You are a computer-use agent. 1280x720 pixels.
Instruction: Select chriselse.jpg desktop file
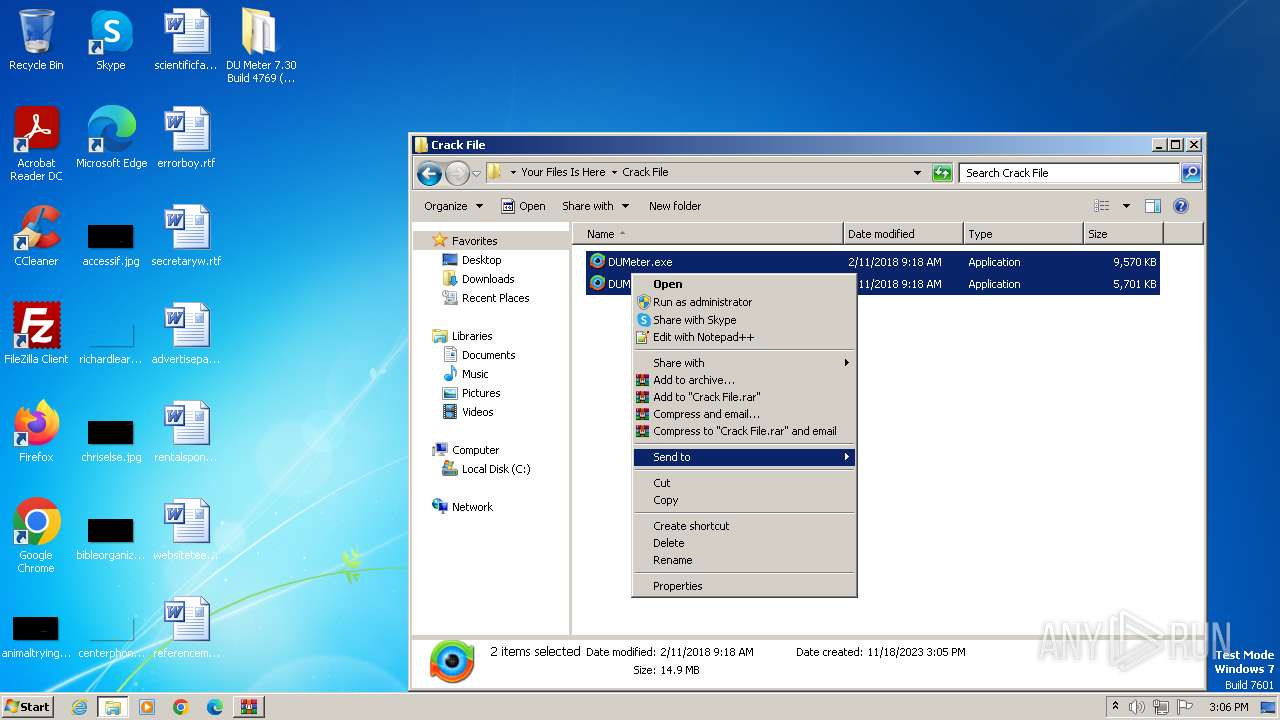click(x=111, y=441)
